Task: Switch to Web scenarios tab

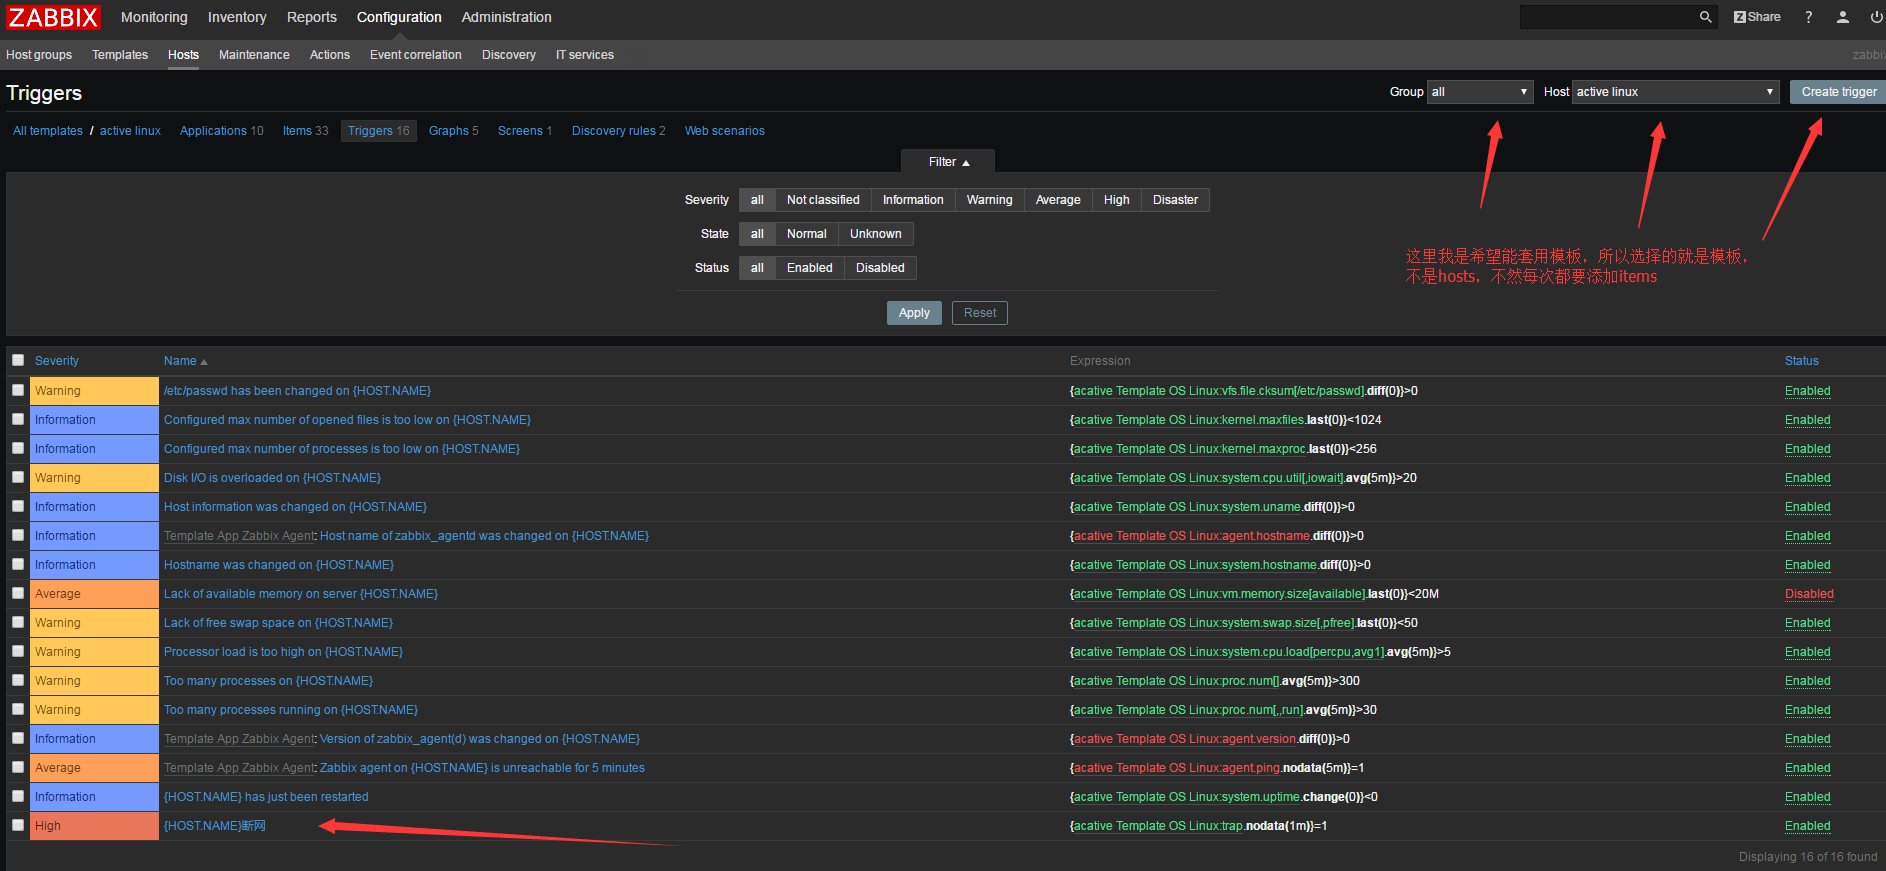Action: pos(725,131)
